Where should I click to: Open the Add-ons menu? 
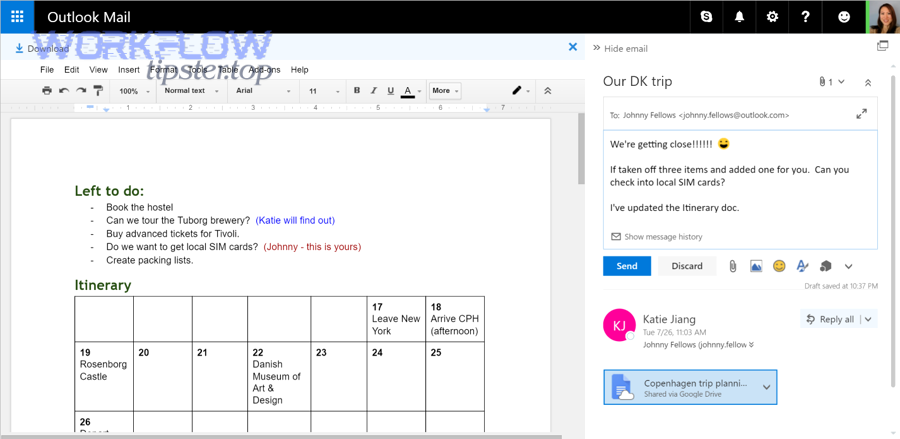click(265, 69)
